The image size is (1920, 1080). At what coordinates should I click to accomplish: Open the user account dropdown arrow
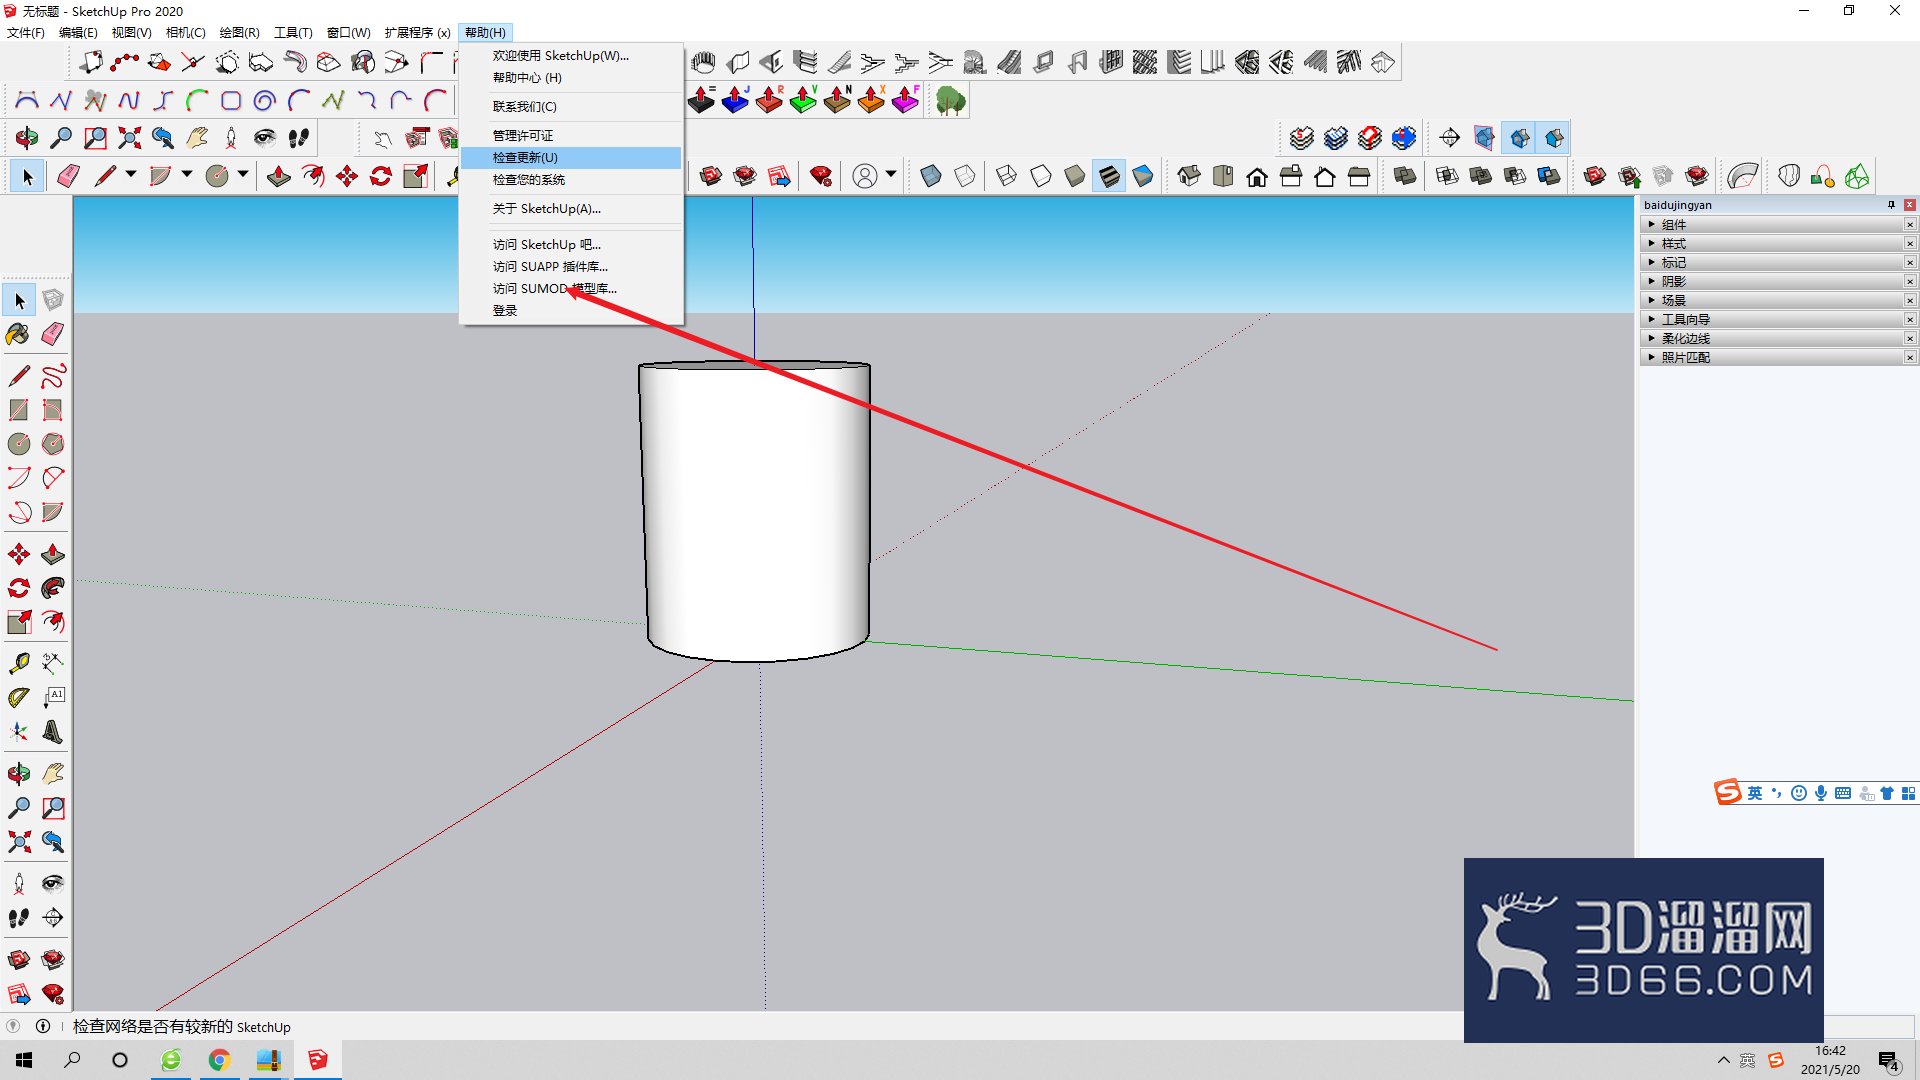click(891, 175)
